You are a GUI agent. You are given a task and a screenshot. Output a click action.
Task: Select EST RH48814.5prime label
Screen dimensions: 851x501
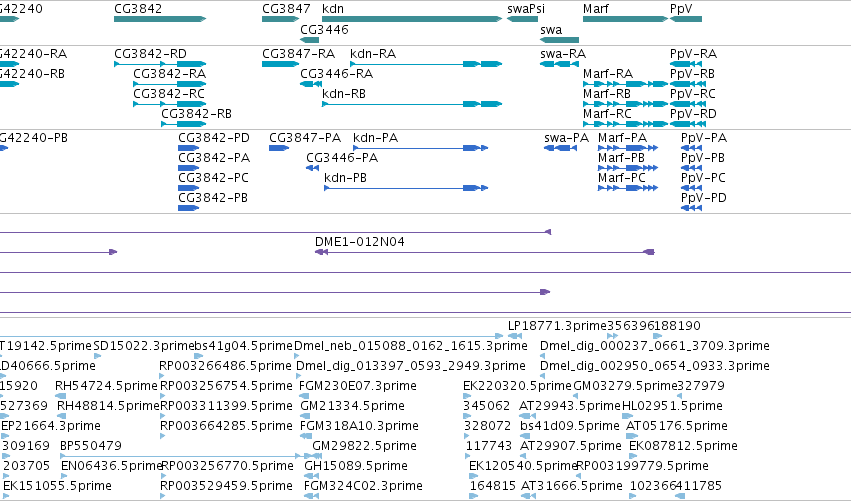point(108,406)
